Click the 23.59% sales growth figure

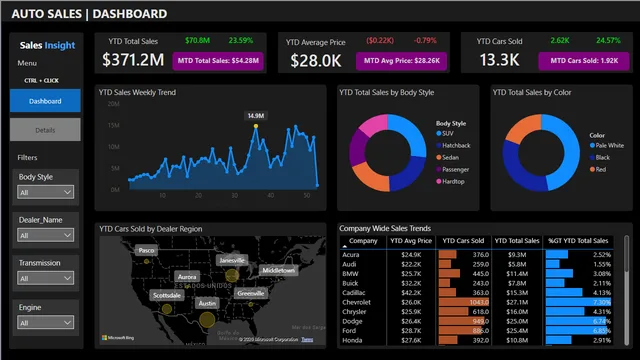tap(241, 40)
